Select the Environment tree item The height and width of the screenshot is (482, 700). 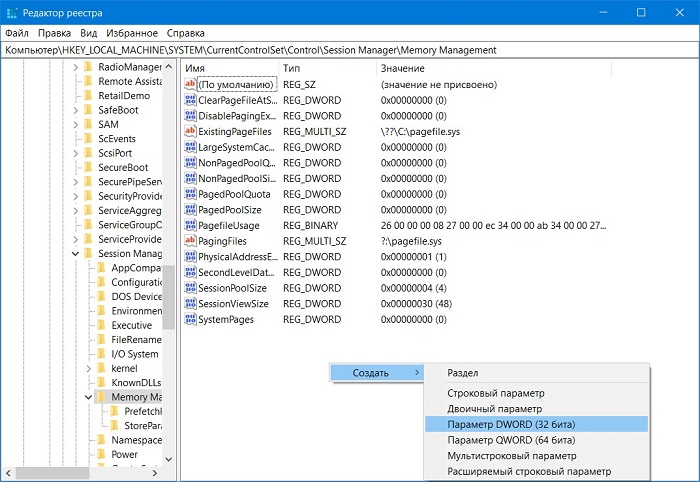tap(136, 311)
